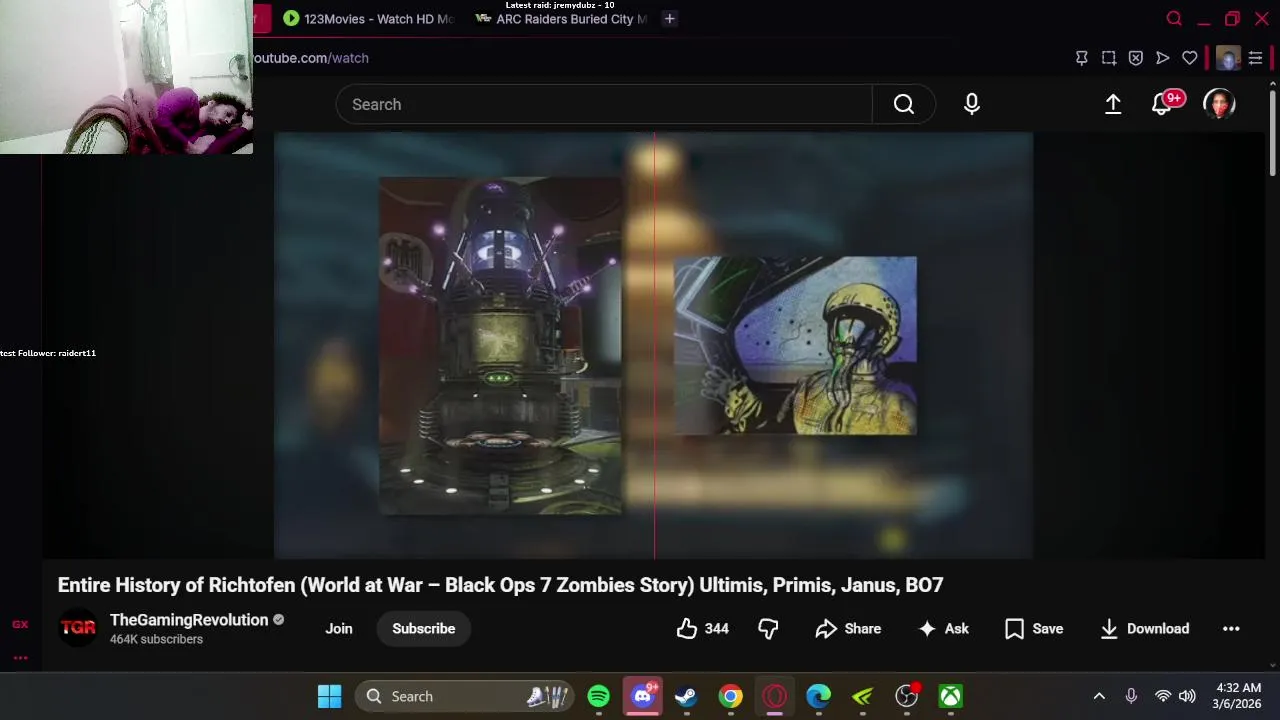The image size is (1280, 720).
Task: Click Opera ad blocker shield icon
Action: click(x=1135, y=58)
